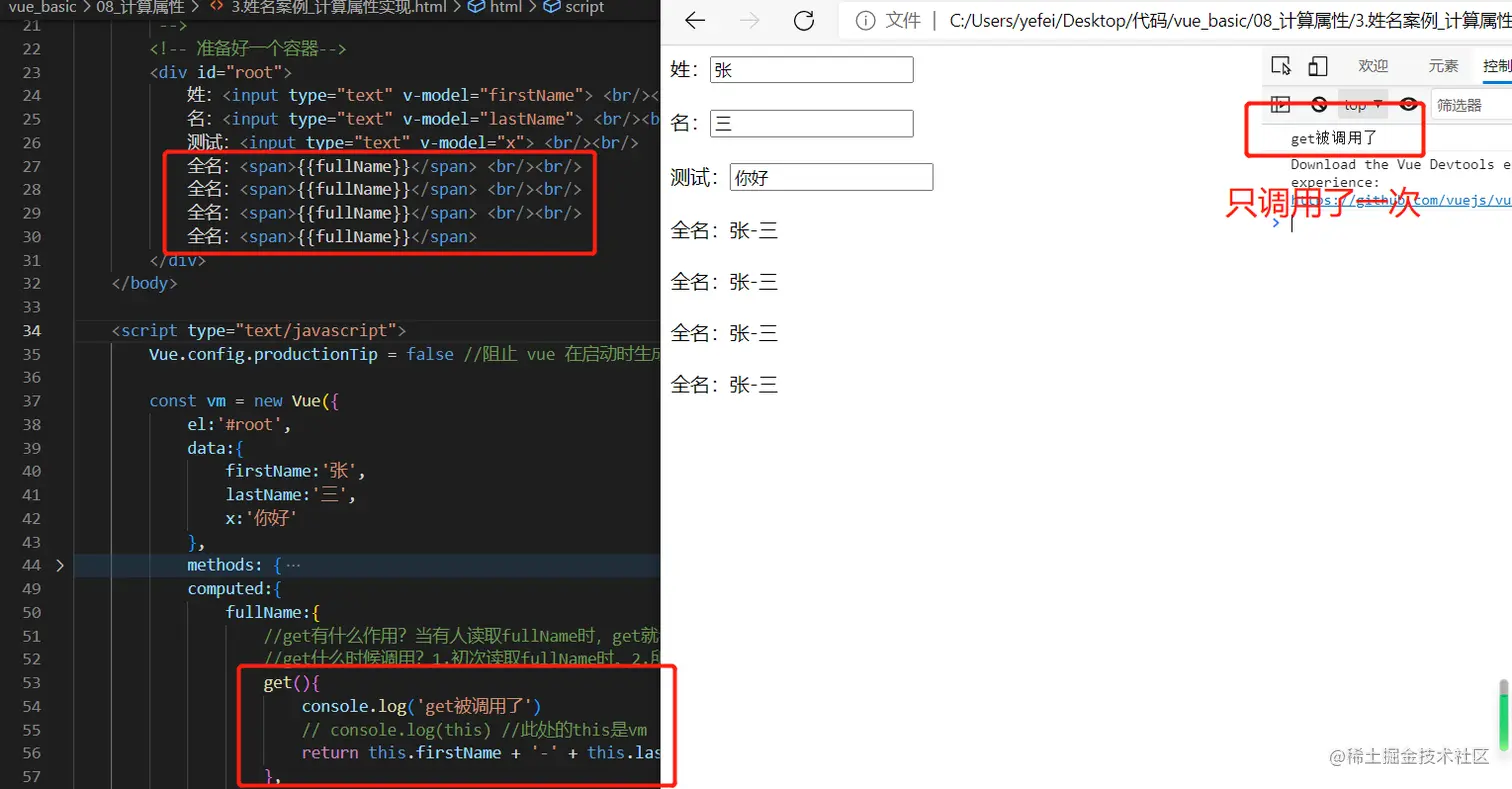Open the top JavaScript context dropdown

1363,105
